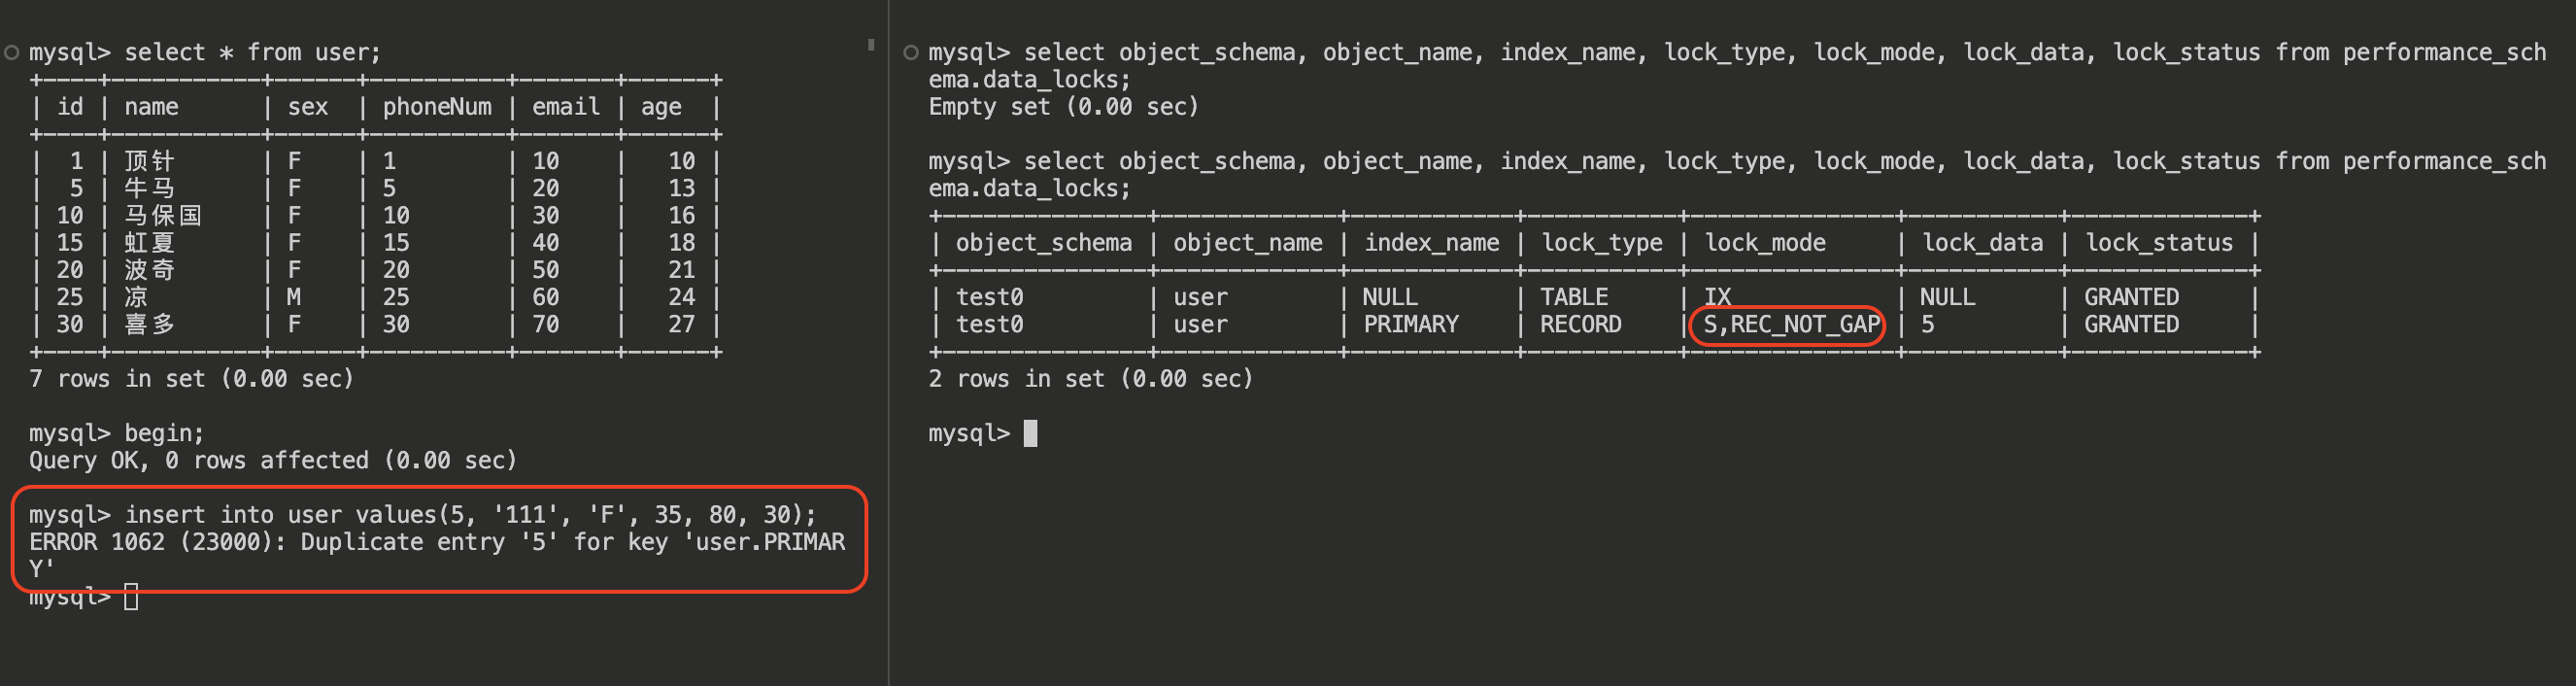Click the circled S,REC_NOT_GAP lock mode value
Viewport: 2576px width, 686px height.
(1789, 325)
